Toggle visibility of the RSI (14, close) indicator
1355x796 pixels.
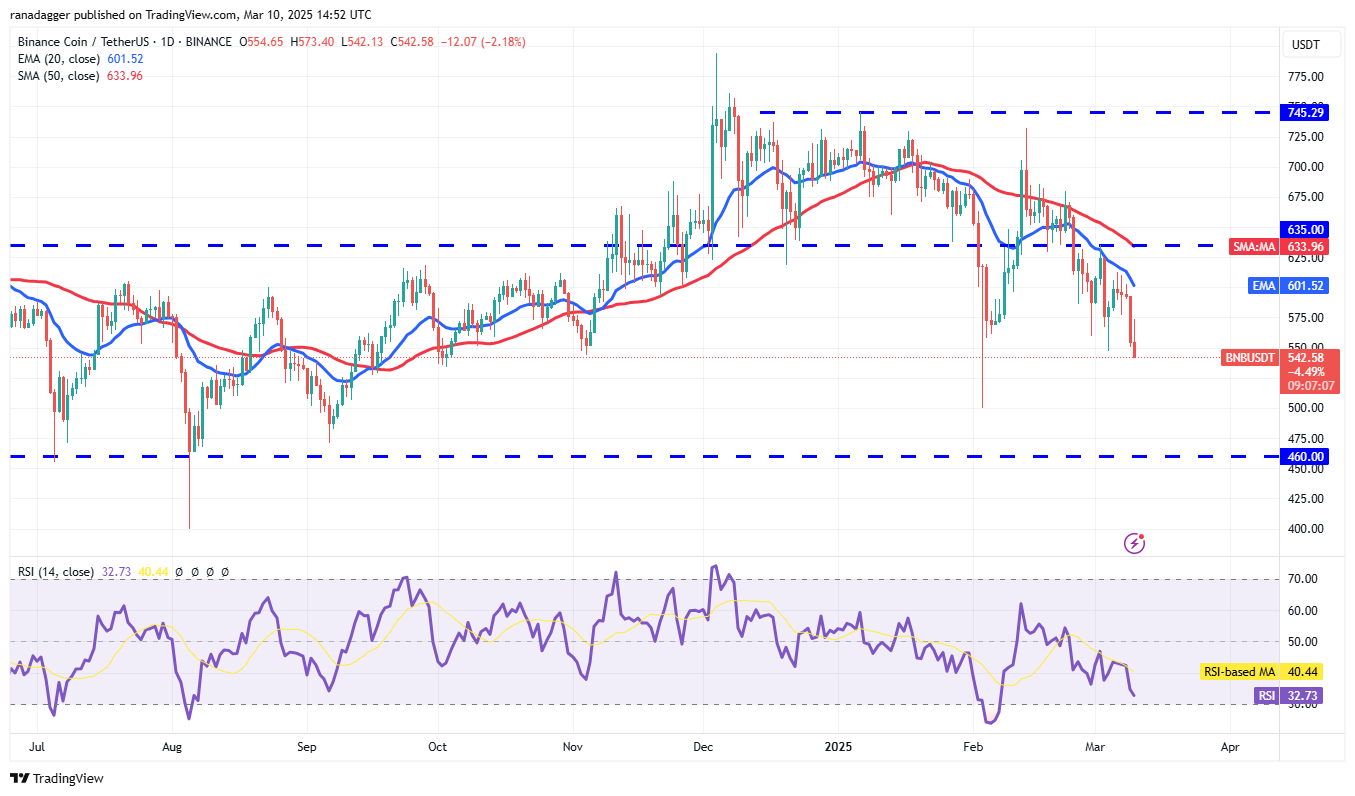55,572
